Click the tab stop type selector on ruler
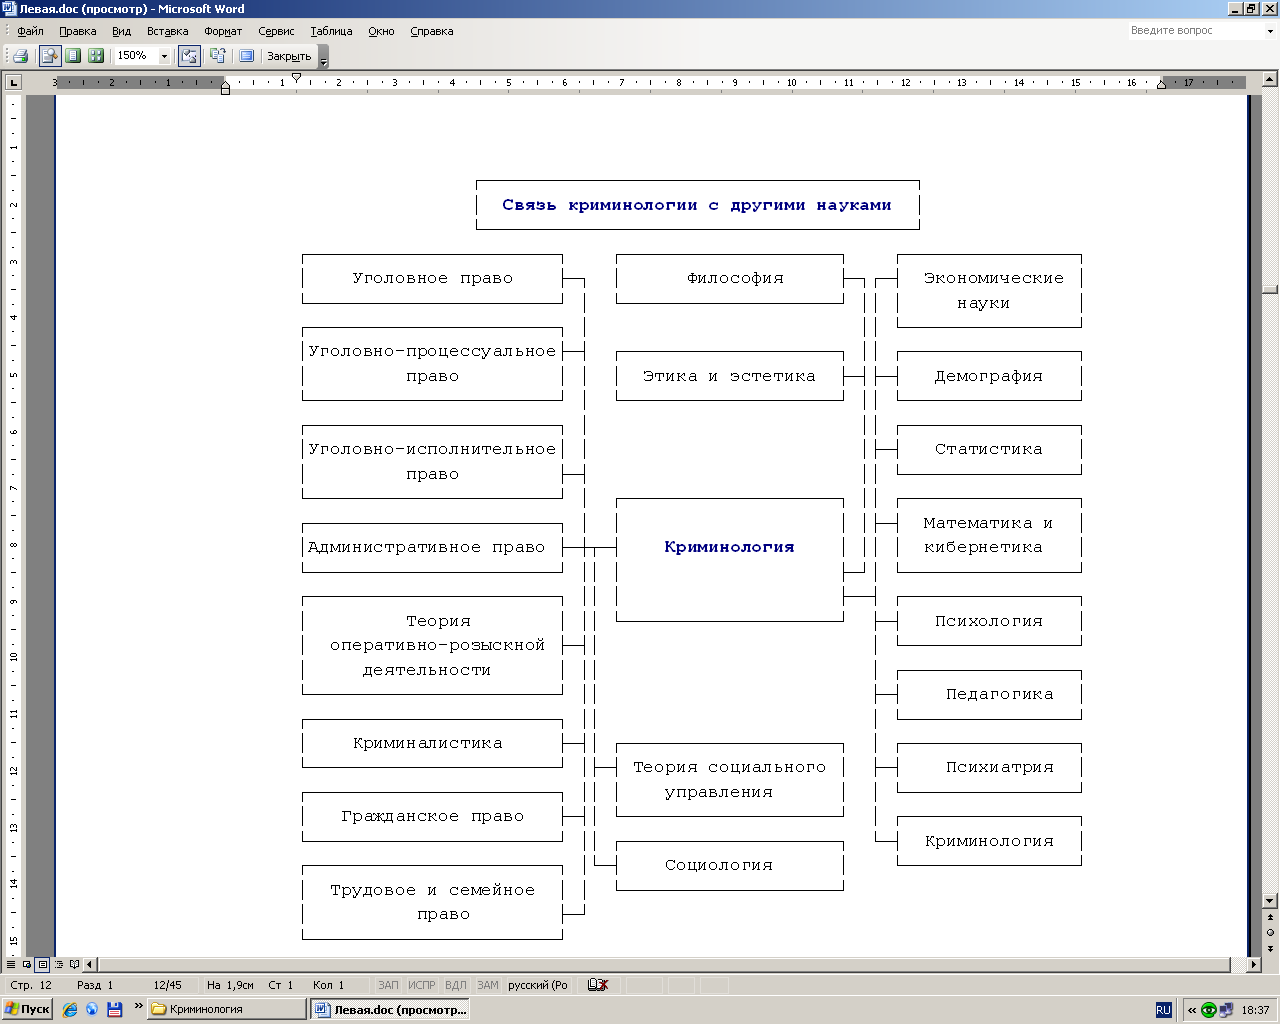The image size is (1280, 1024). point(14,82)
